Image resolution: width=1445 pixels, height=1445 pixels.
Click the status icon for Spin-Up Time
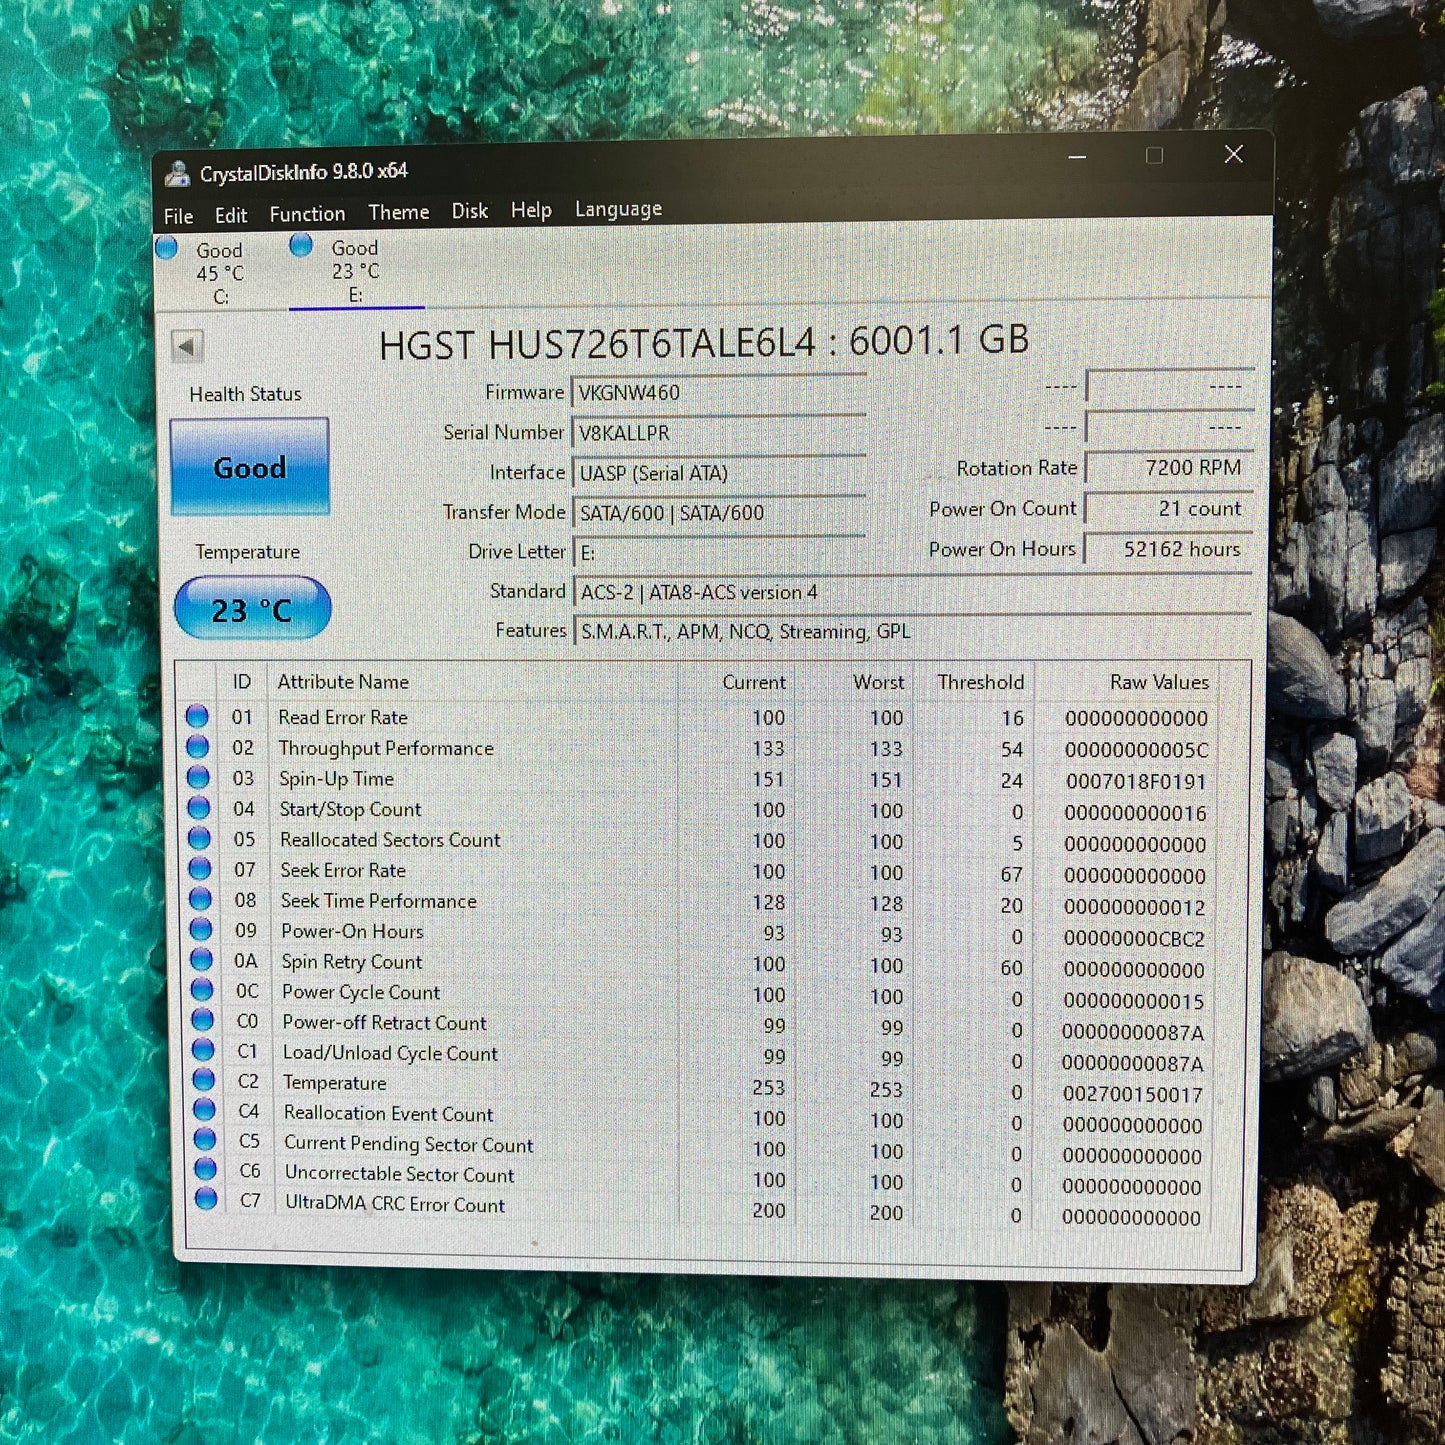(198, 777)
